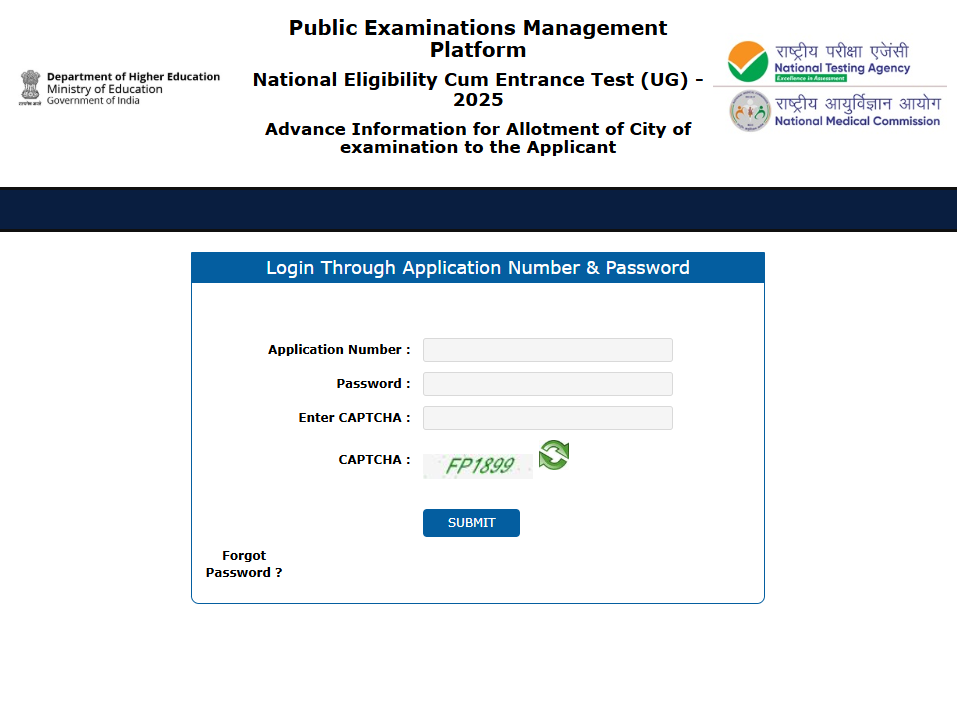Viewport: 957px width, 716px height.
Task: Click the National Medical Commission English text
Action: coord(857,121)
